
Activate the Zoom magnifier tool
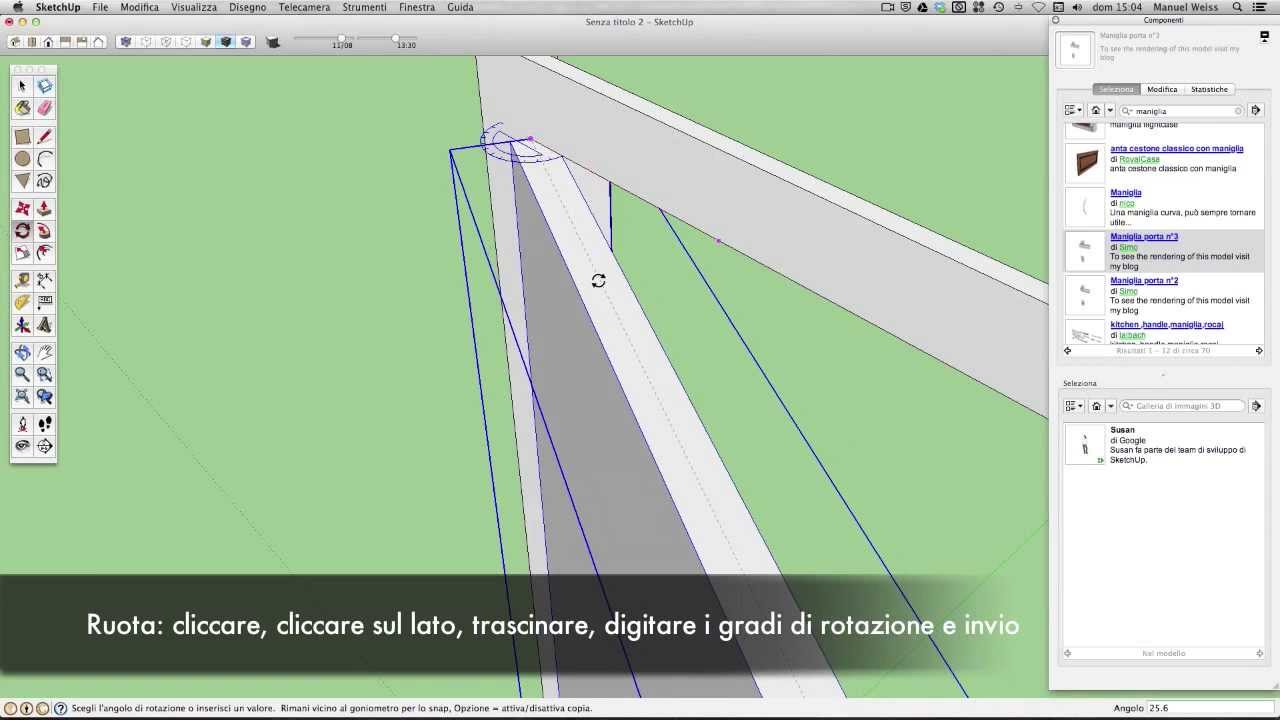[x=22, y=375]
